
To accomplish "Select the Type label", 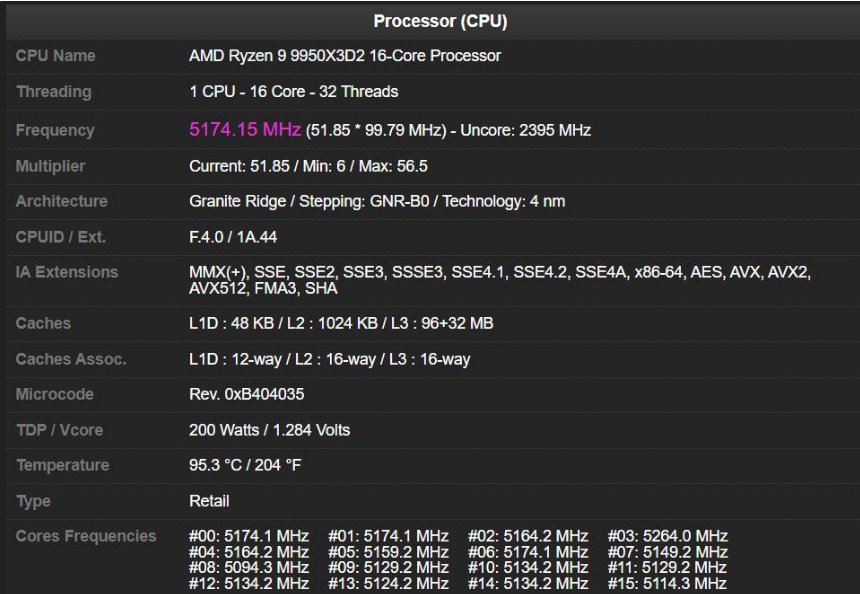I will (x=33, y=501).
